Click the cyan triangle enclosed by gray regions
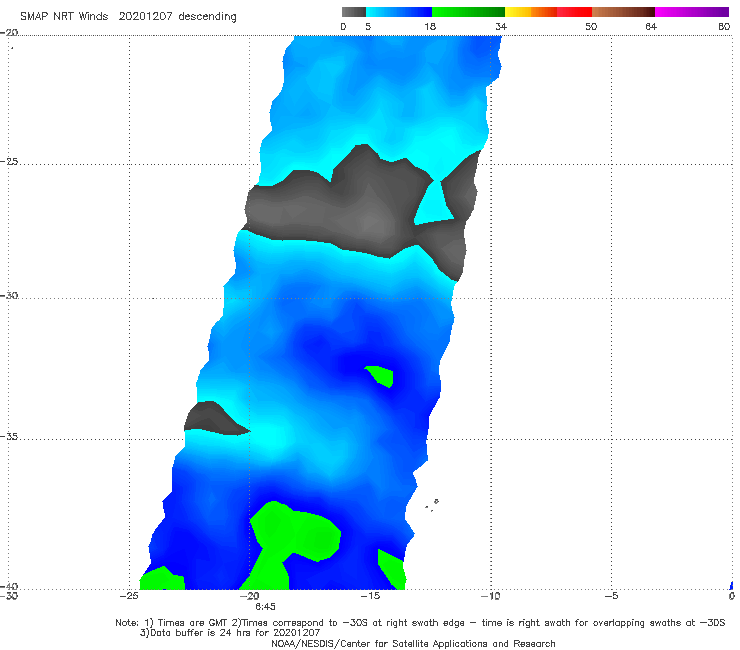 point(432,205)
